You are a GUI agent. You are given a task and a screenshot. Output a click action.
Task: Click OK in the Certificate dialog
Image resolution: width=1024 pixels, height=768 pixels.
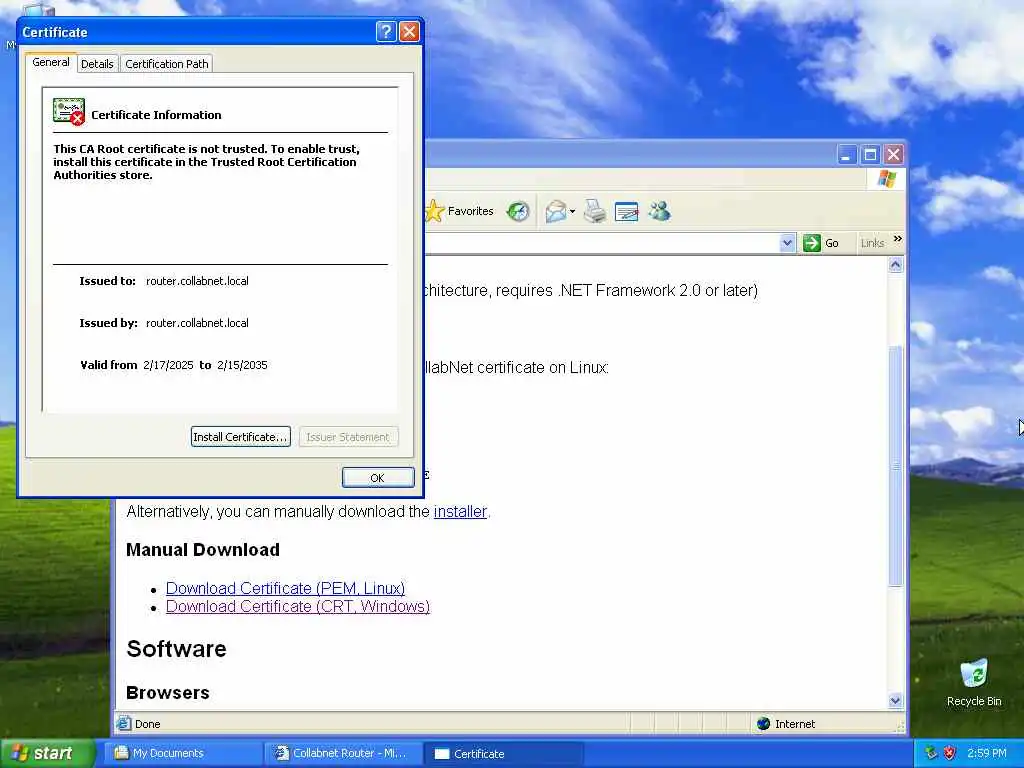click(377, 477)
